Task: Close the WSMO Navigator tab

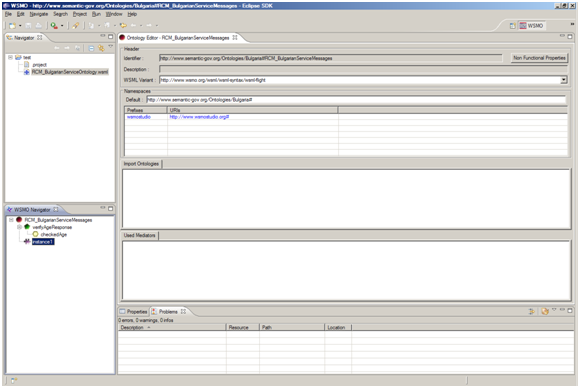Action: pos(56,209)
